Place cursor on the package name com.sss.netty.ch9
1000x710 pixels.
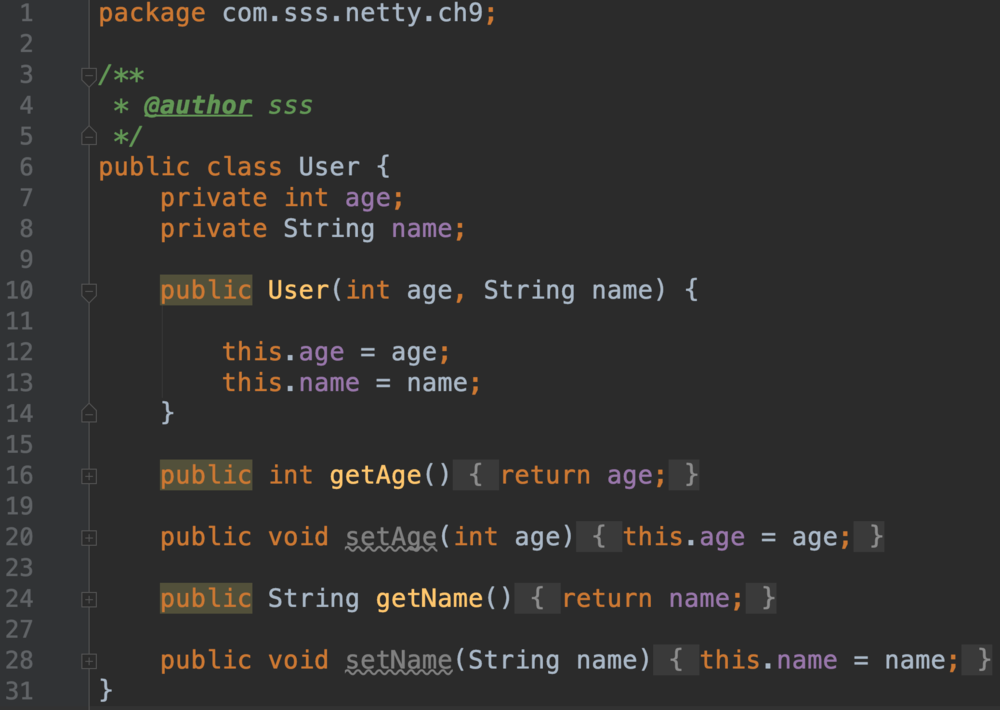point(353,15)
